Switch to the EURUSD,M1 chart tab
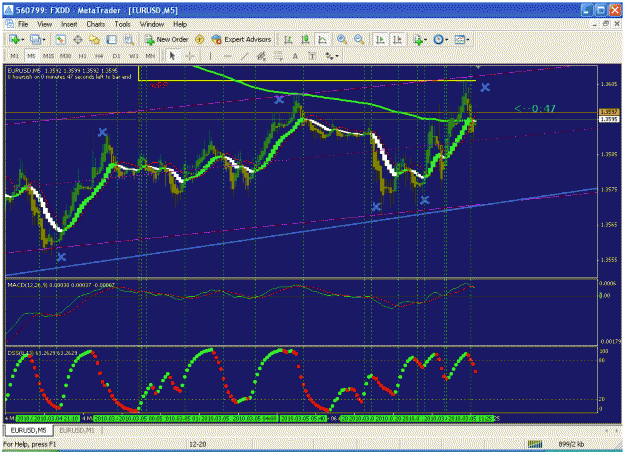 [x=77, y=430]
